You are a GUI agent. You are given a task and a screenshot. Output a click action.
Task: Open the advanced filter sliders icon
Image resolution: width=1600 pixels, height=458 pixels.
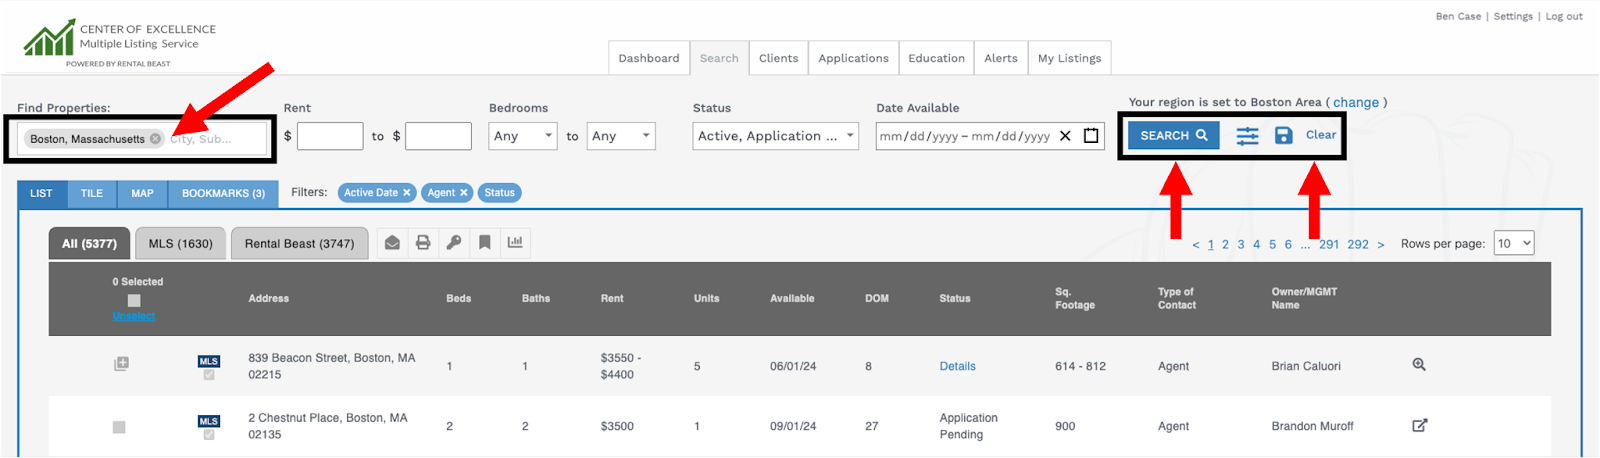(1247, 136)
